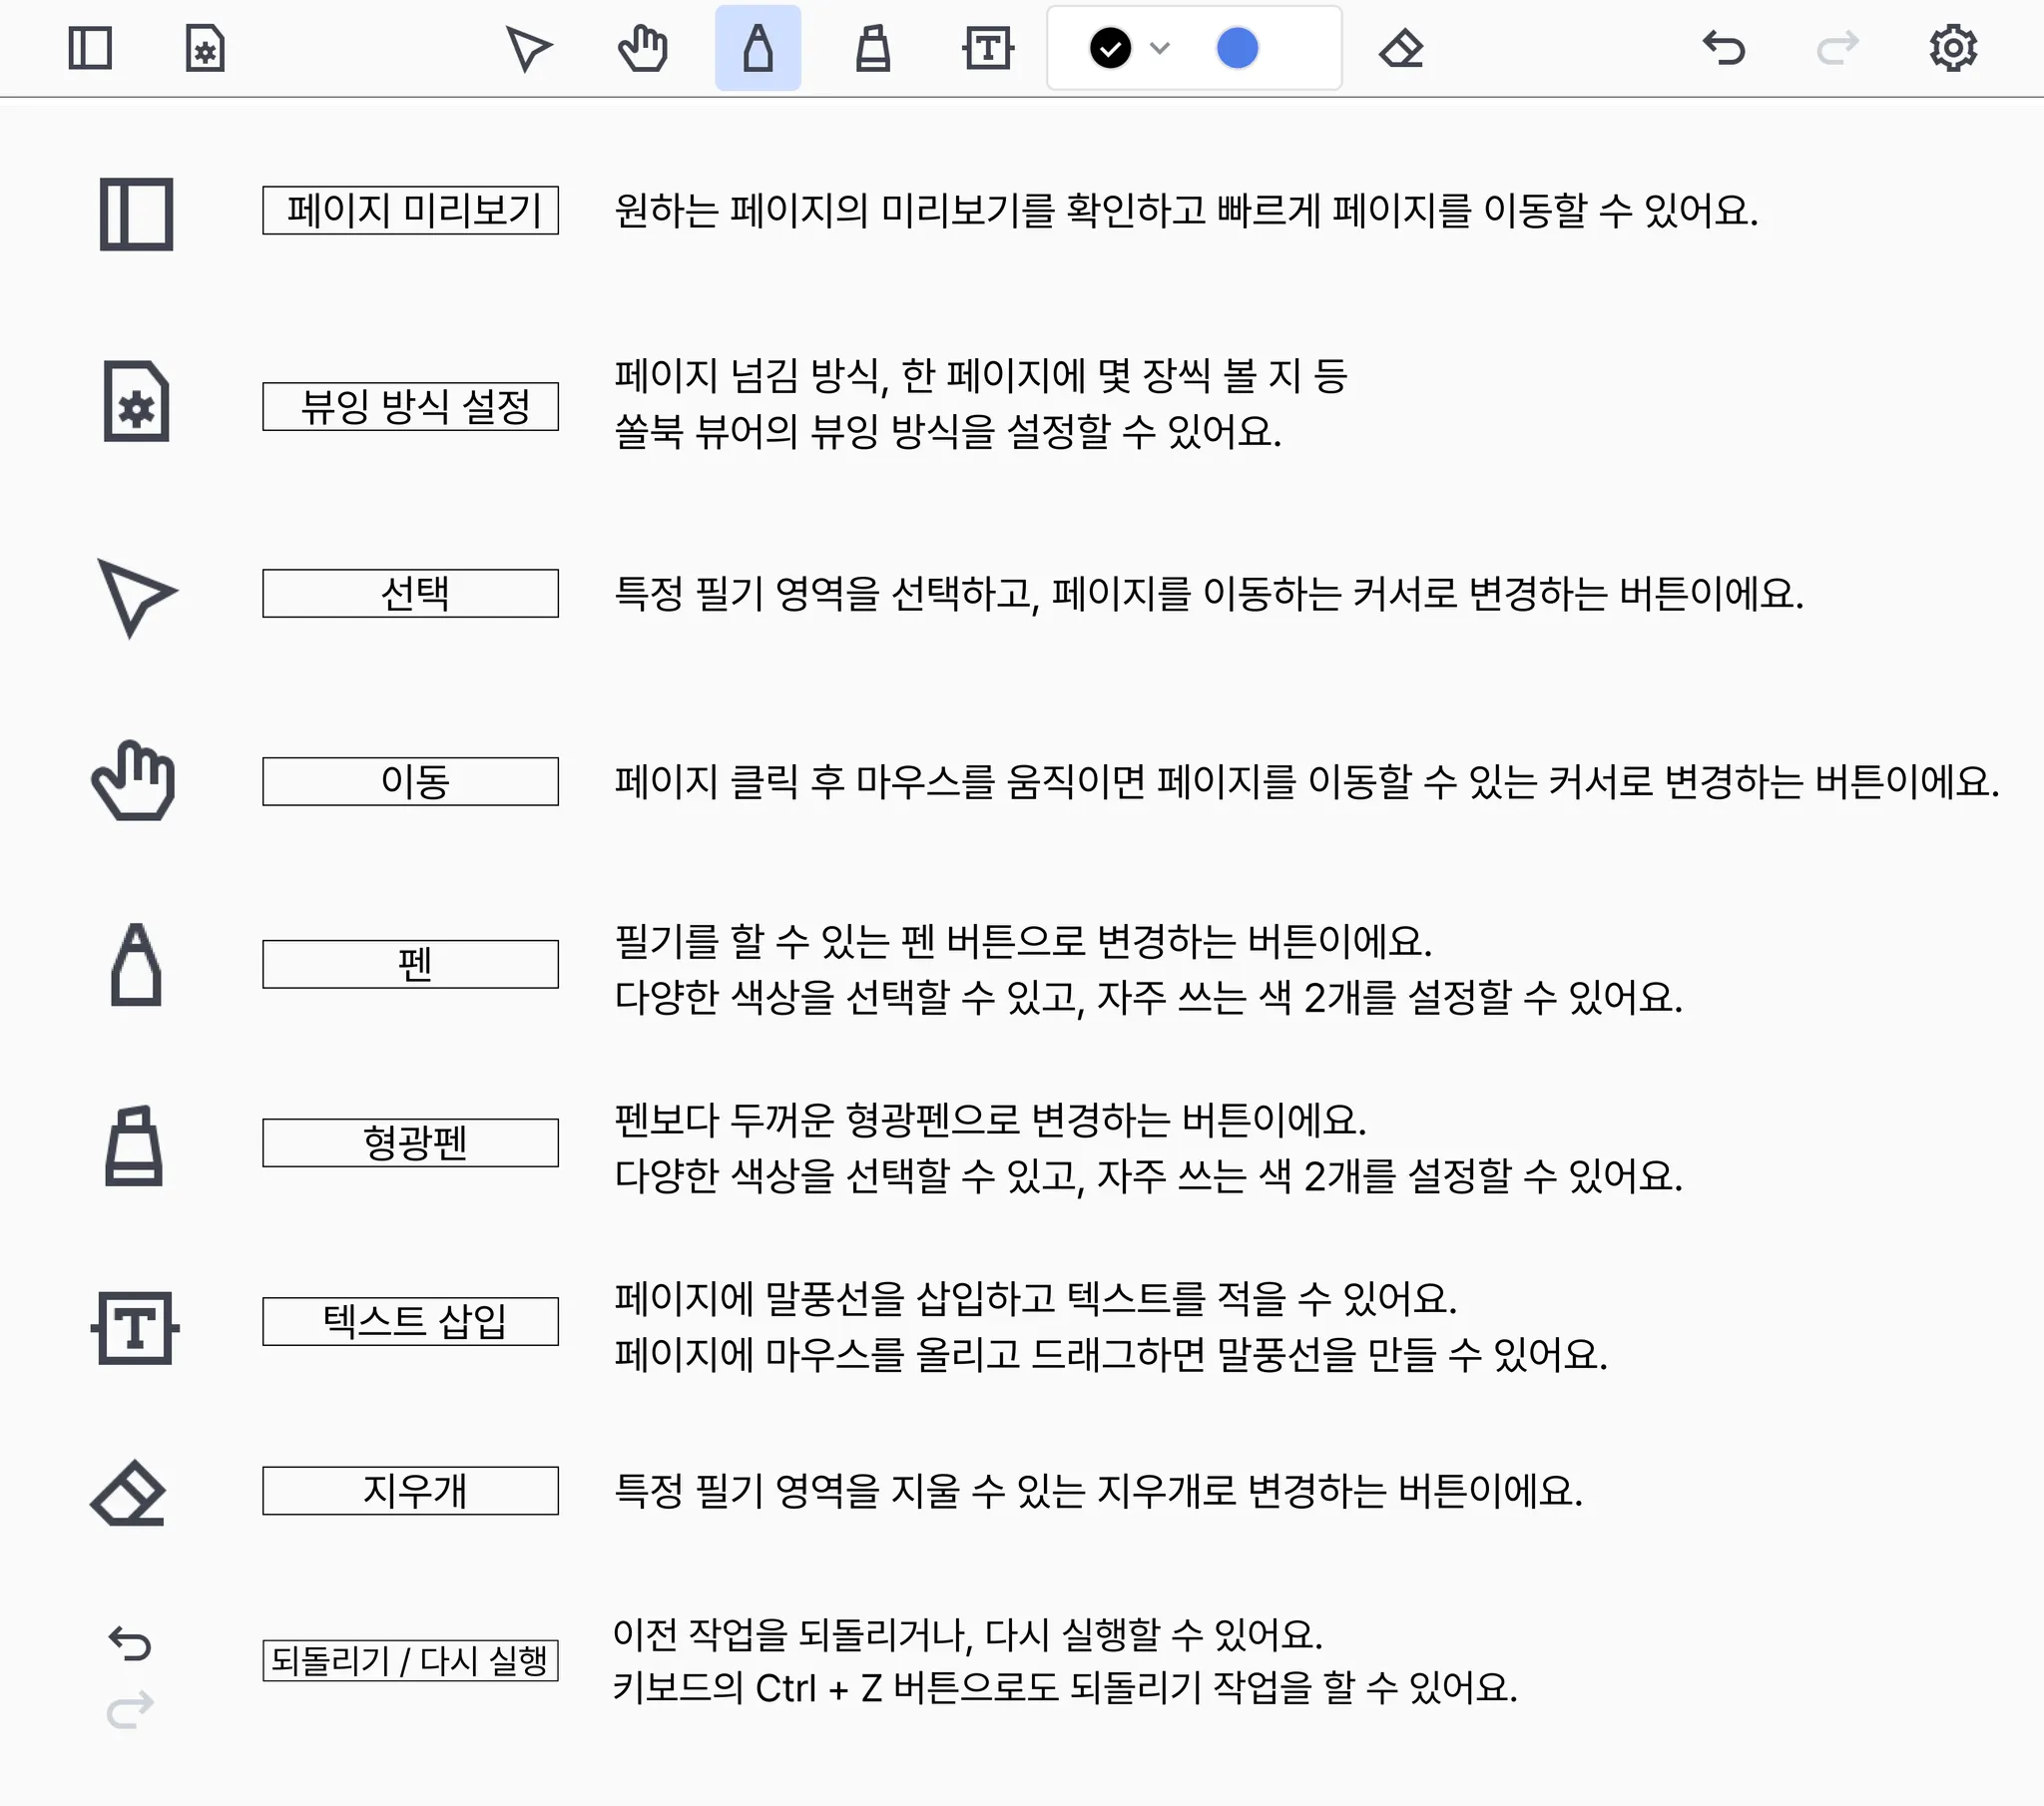The height and width of the screenshot is (1806, 2044).
Task: Click the greyed redo arrow in toolbar
Action: click(1838, 48)
